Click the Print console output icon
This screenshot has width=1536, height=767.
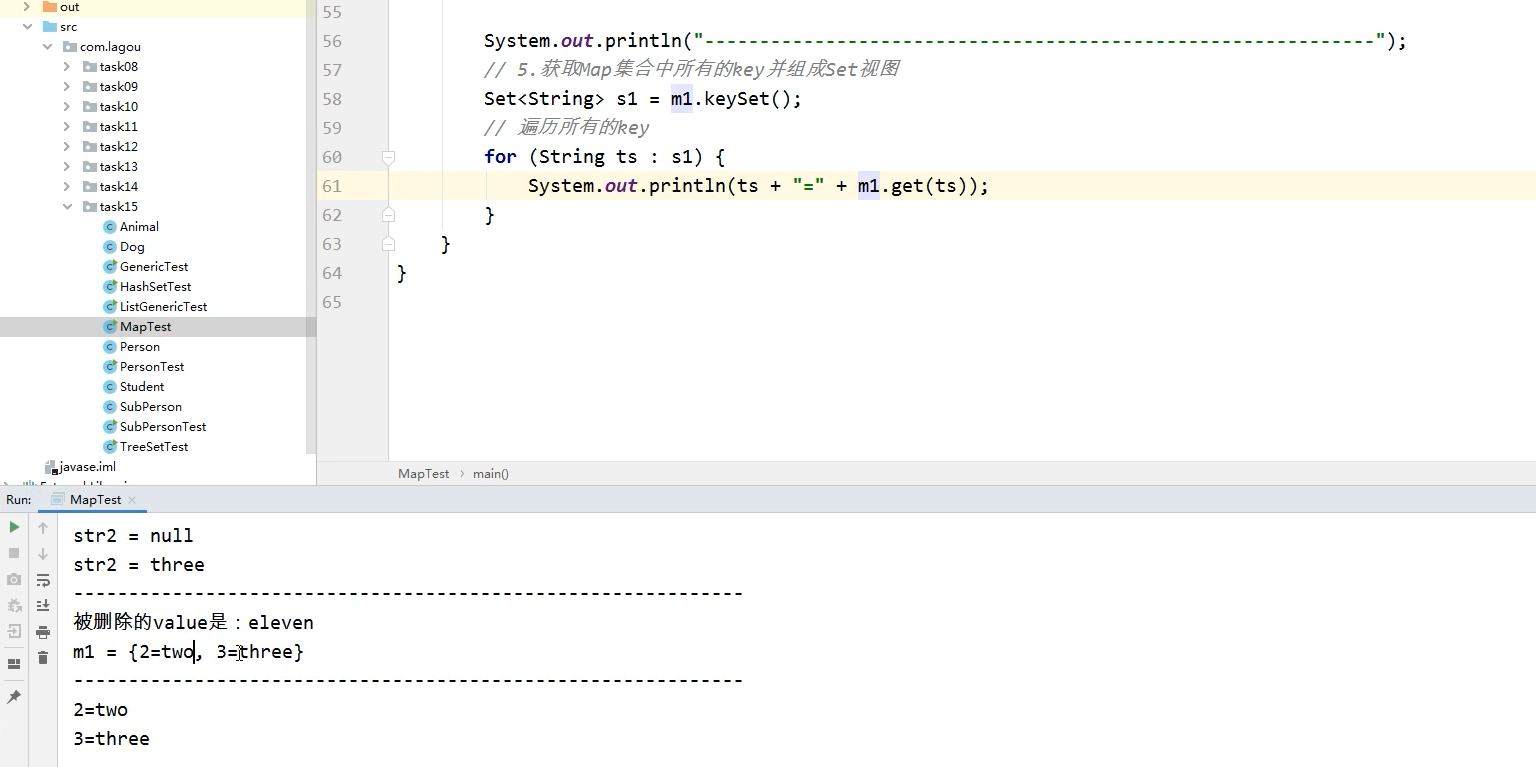coord(43,632)
